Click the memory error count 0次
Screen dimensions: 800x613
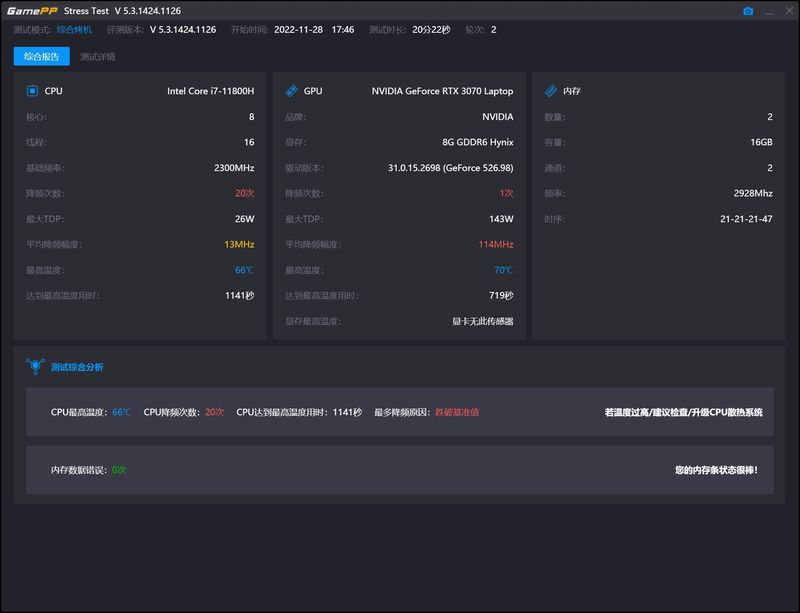tap(119, 470)
